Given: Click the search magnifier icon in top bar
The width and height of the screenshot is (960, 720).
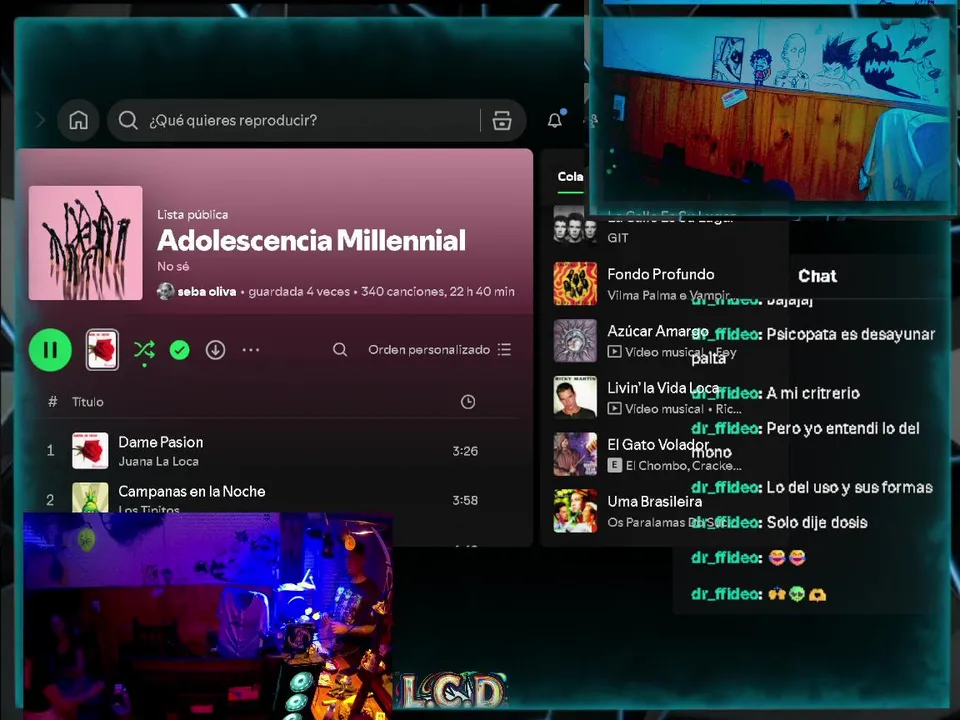Looking at the screenshot, I should tap(128, 120).
